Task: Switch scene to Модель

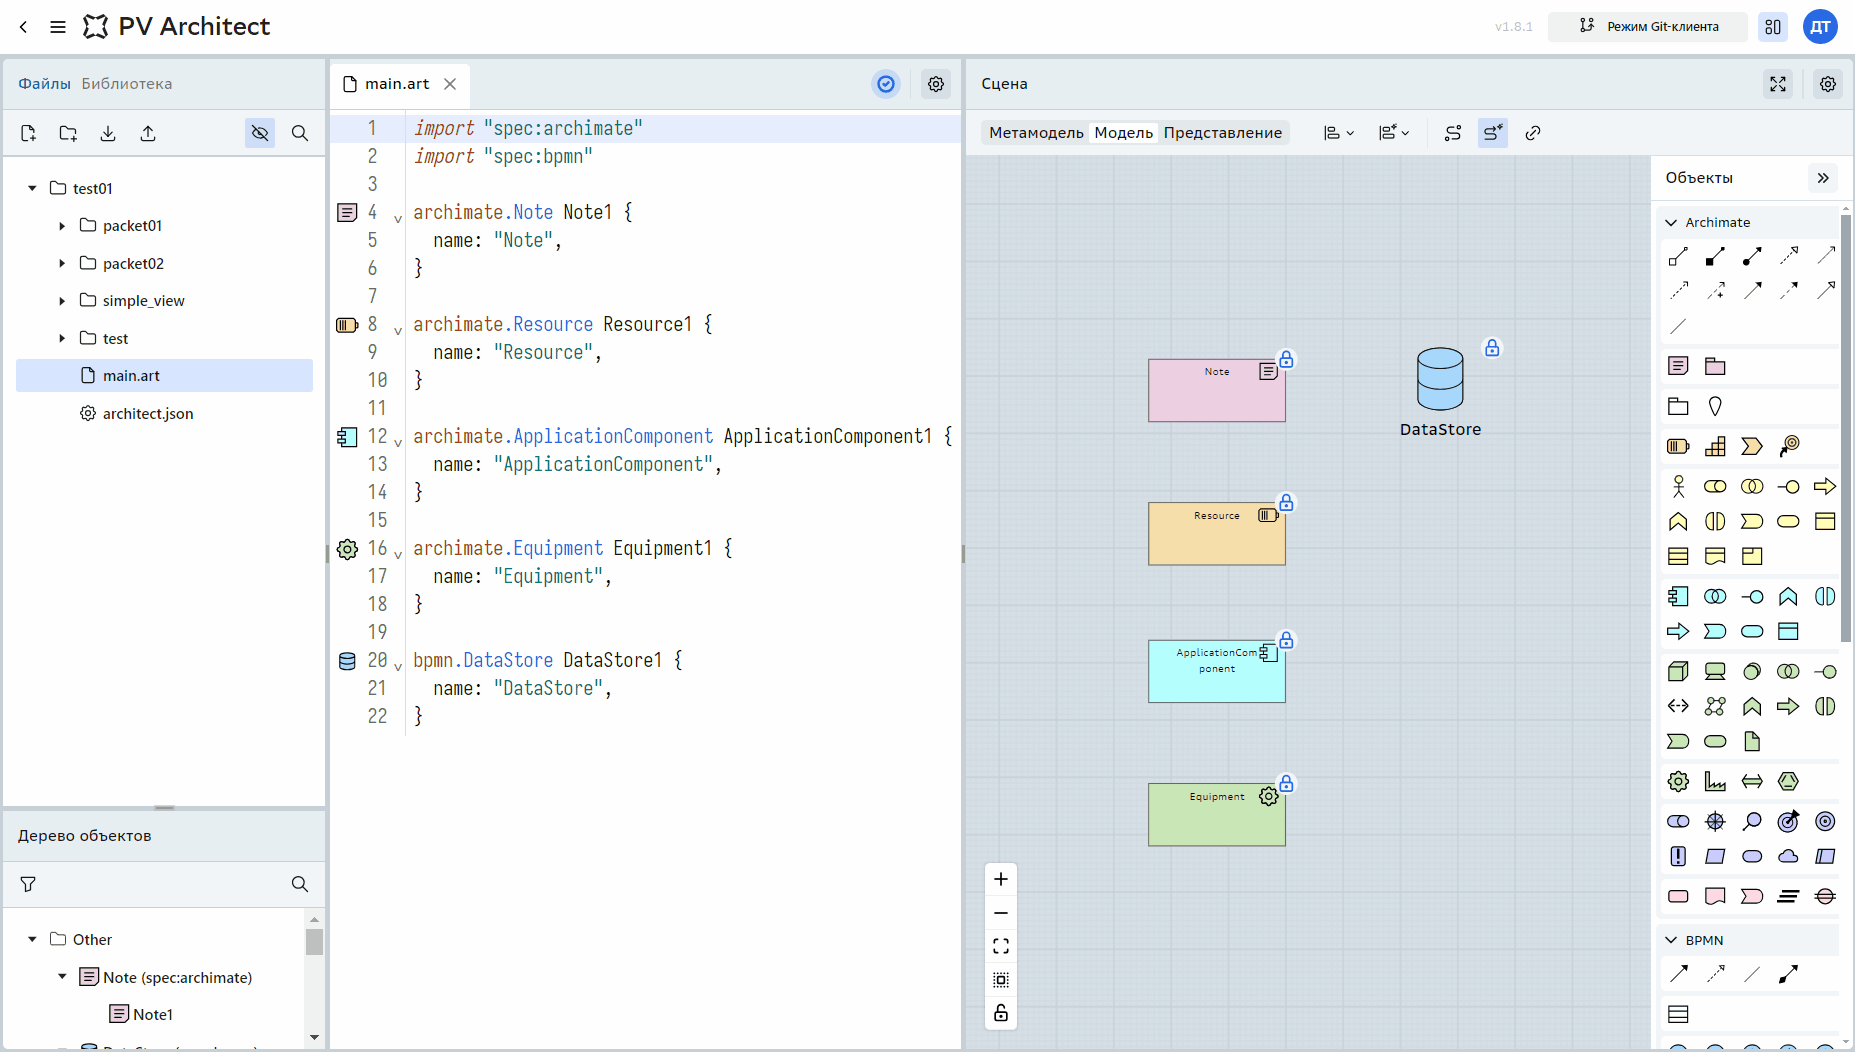Action: 1124,133
